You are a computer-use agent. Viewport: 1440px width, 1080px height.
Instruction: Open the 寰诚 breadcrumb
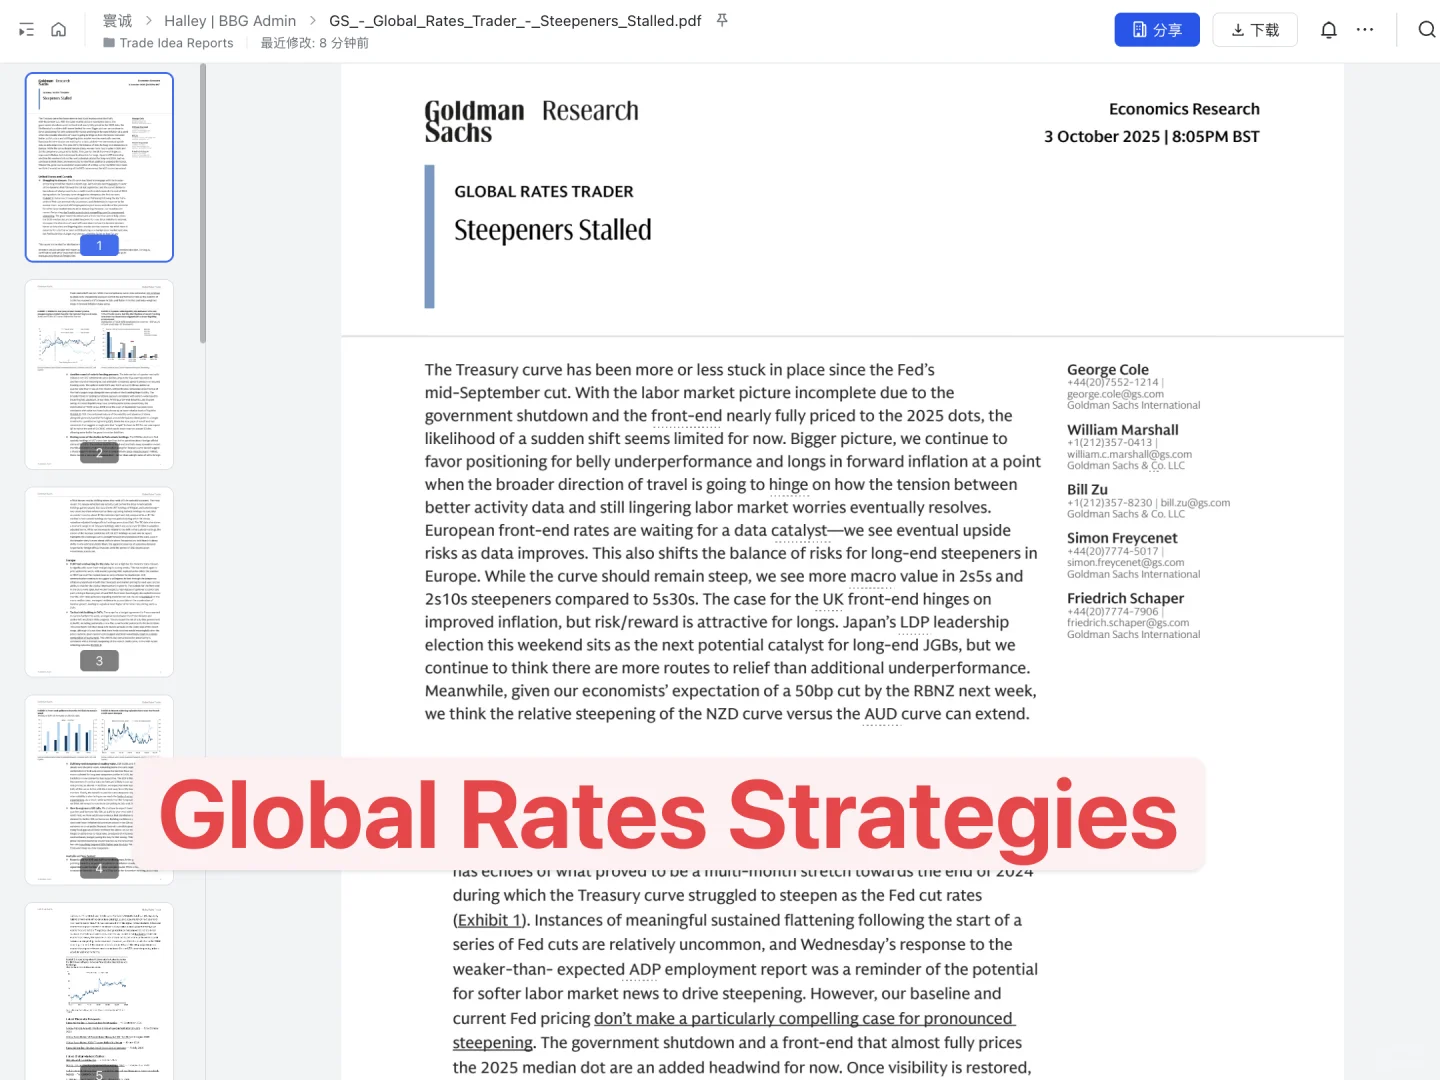[x=117, y=20]
